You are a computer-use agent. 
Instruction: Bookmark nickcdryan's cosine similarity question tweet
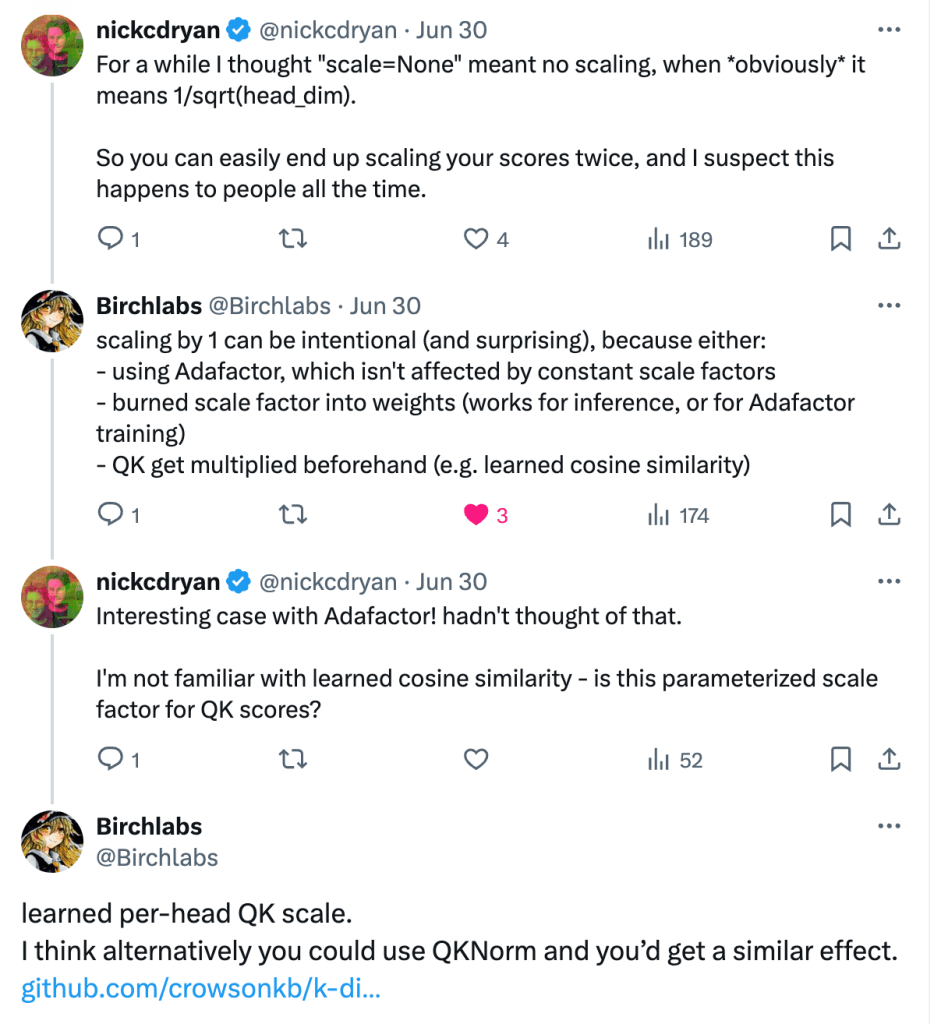[841, 760]
